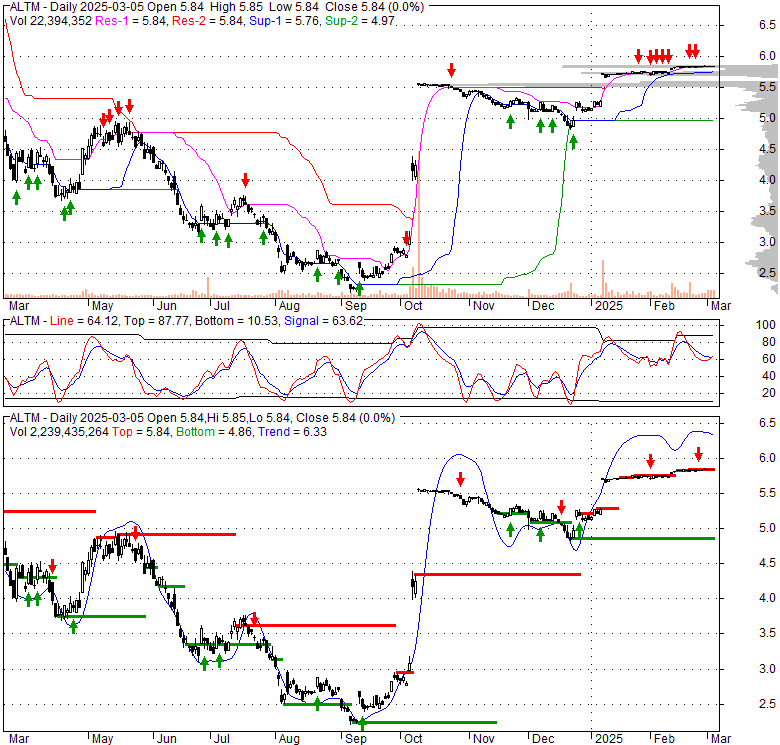Click the "4.0" price on the top chart's axis
The height and width of the screenshot is (745, 780).
point(767,180)
